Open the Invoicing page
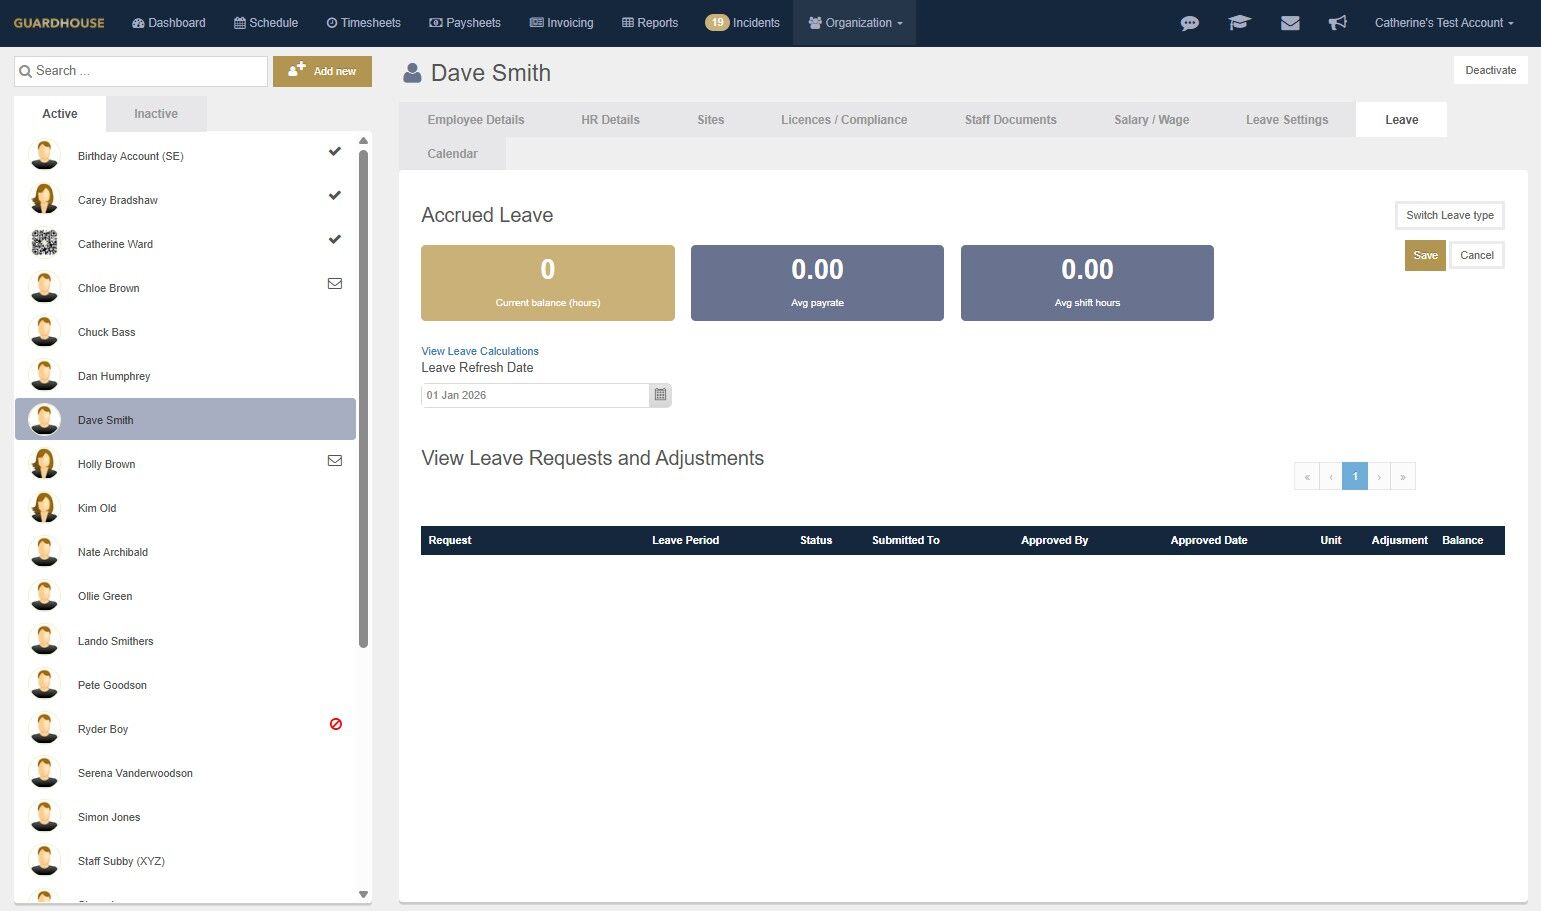The width and height of the screenshot is (1541, 911). 561,23
